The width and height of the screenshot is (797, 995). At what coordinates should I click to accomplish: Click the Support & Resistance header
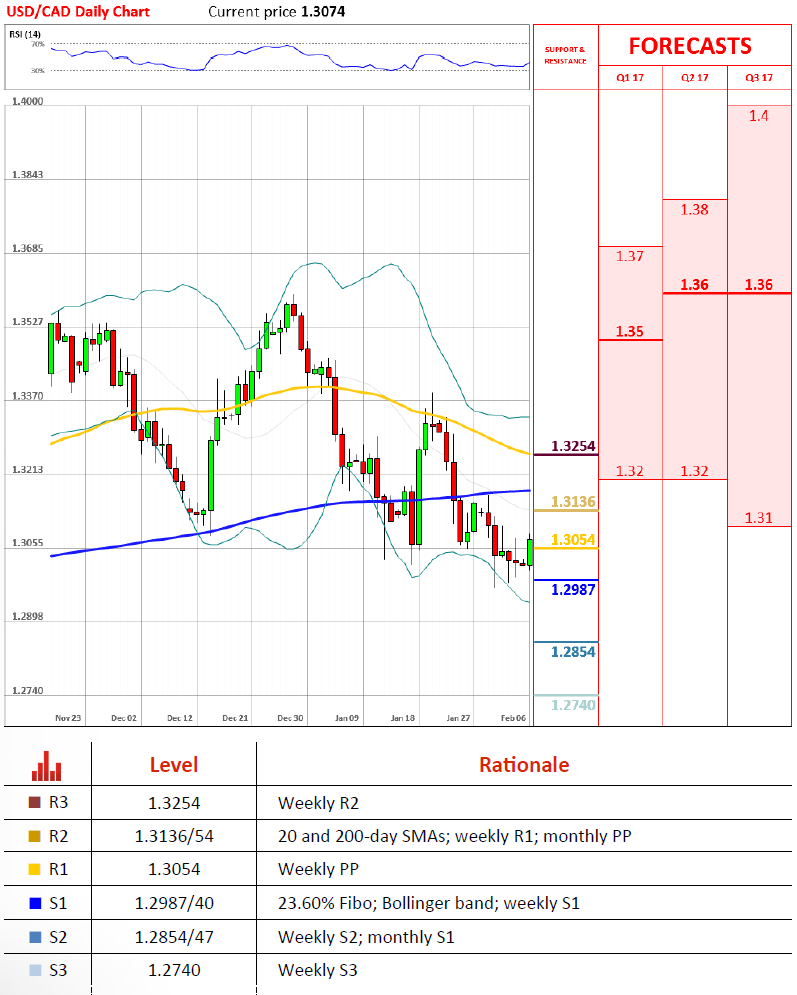(565, 55)
